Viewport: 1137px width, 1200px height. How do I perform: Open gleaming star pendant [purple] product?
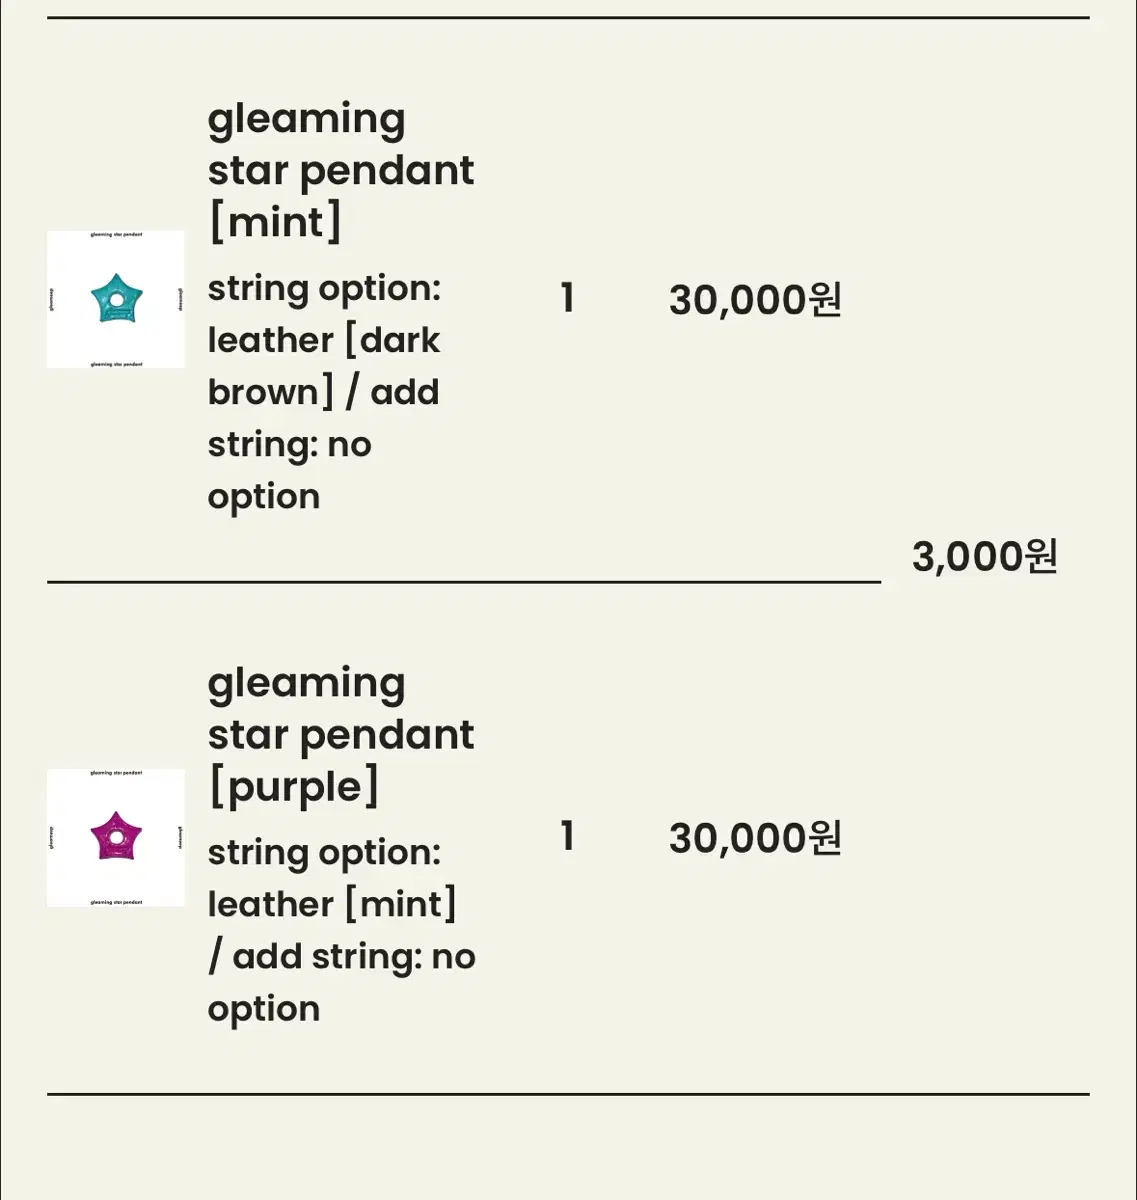click(x=340, y=734)
